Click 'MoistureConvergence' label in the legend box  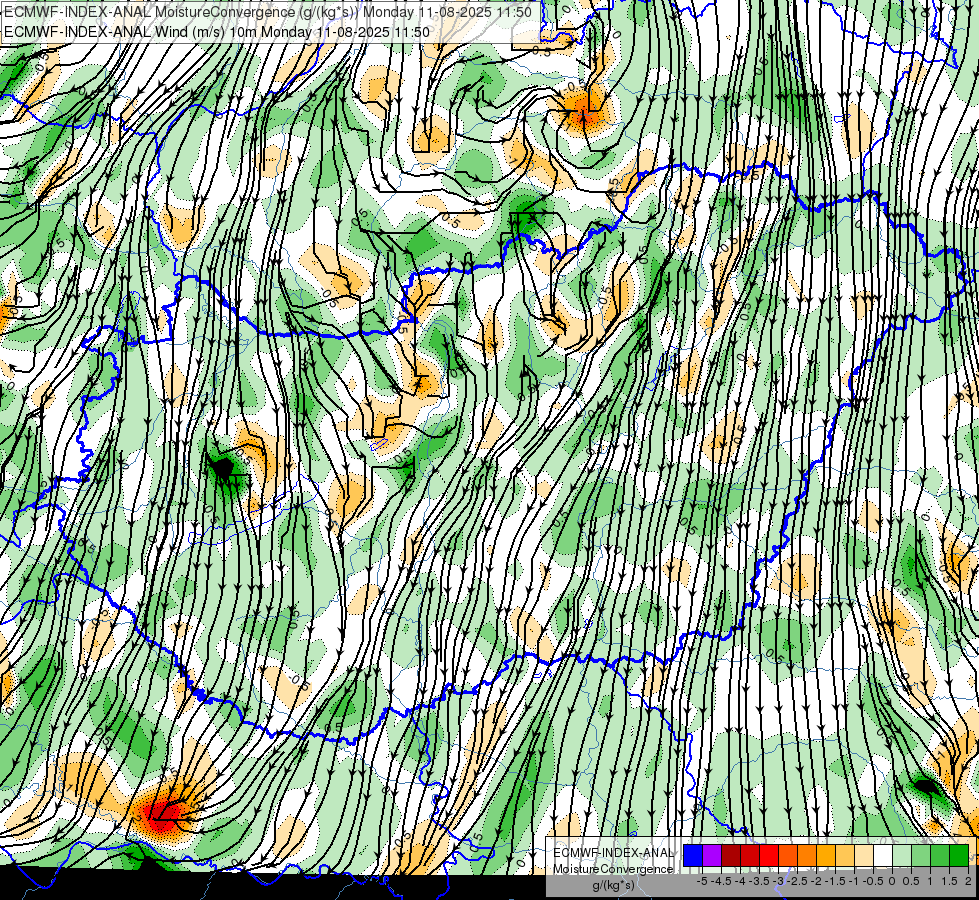[x=613, y=869]
